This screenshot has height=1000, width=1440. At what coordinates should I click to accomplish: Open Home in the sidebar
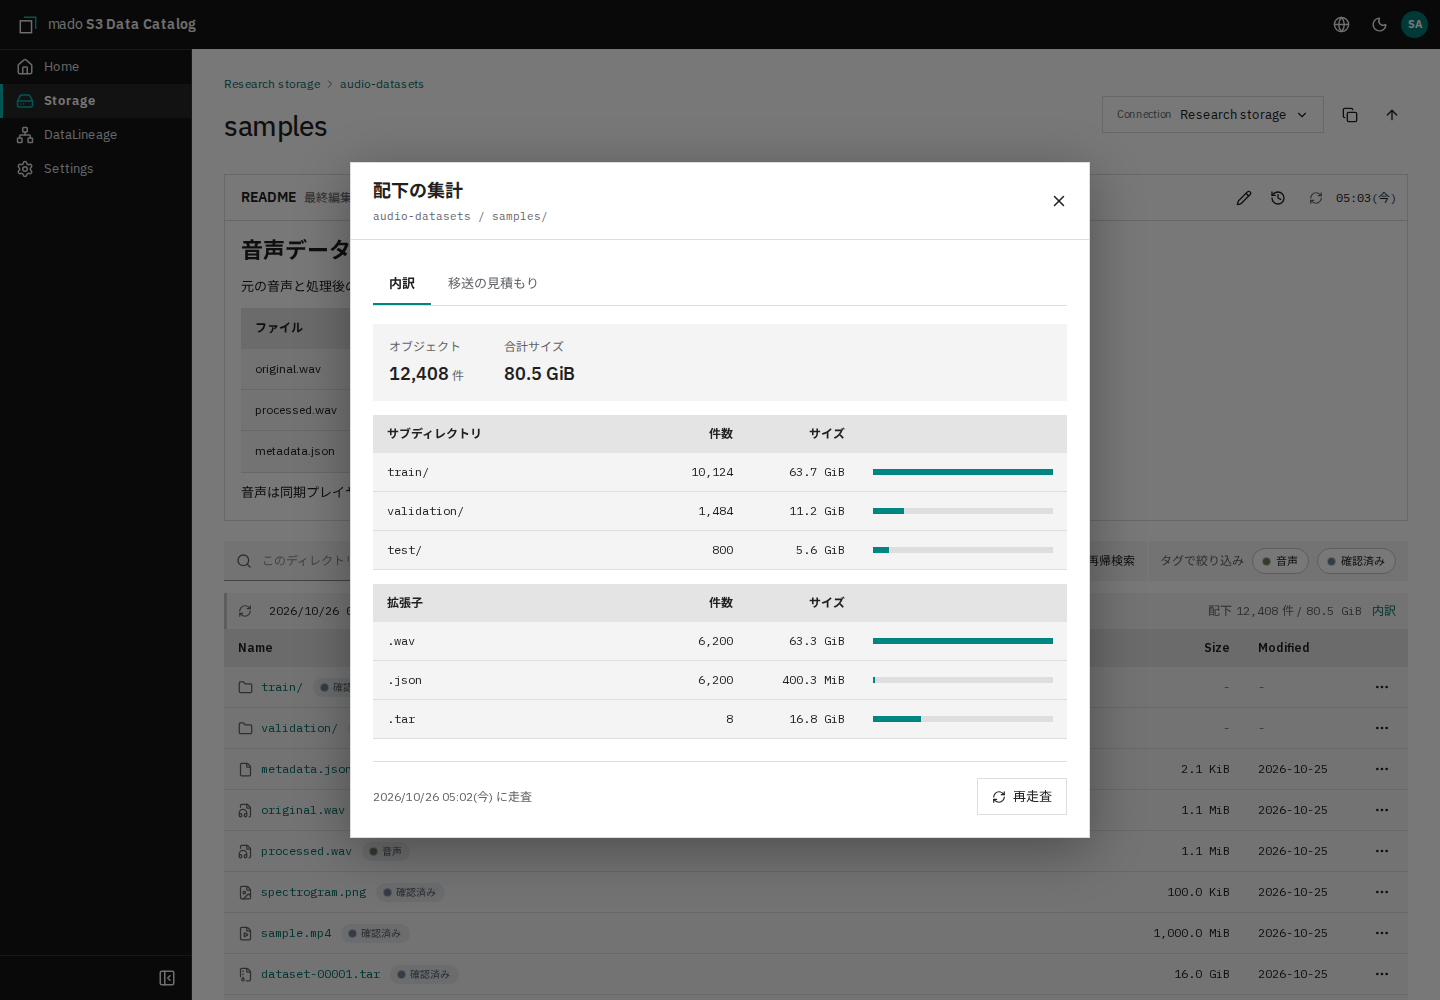(x=96, y=67)
